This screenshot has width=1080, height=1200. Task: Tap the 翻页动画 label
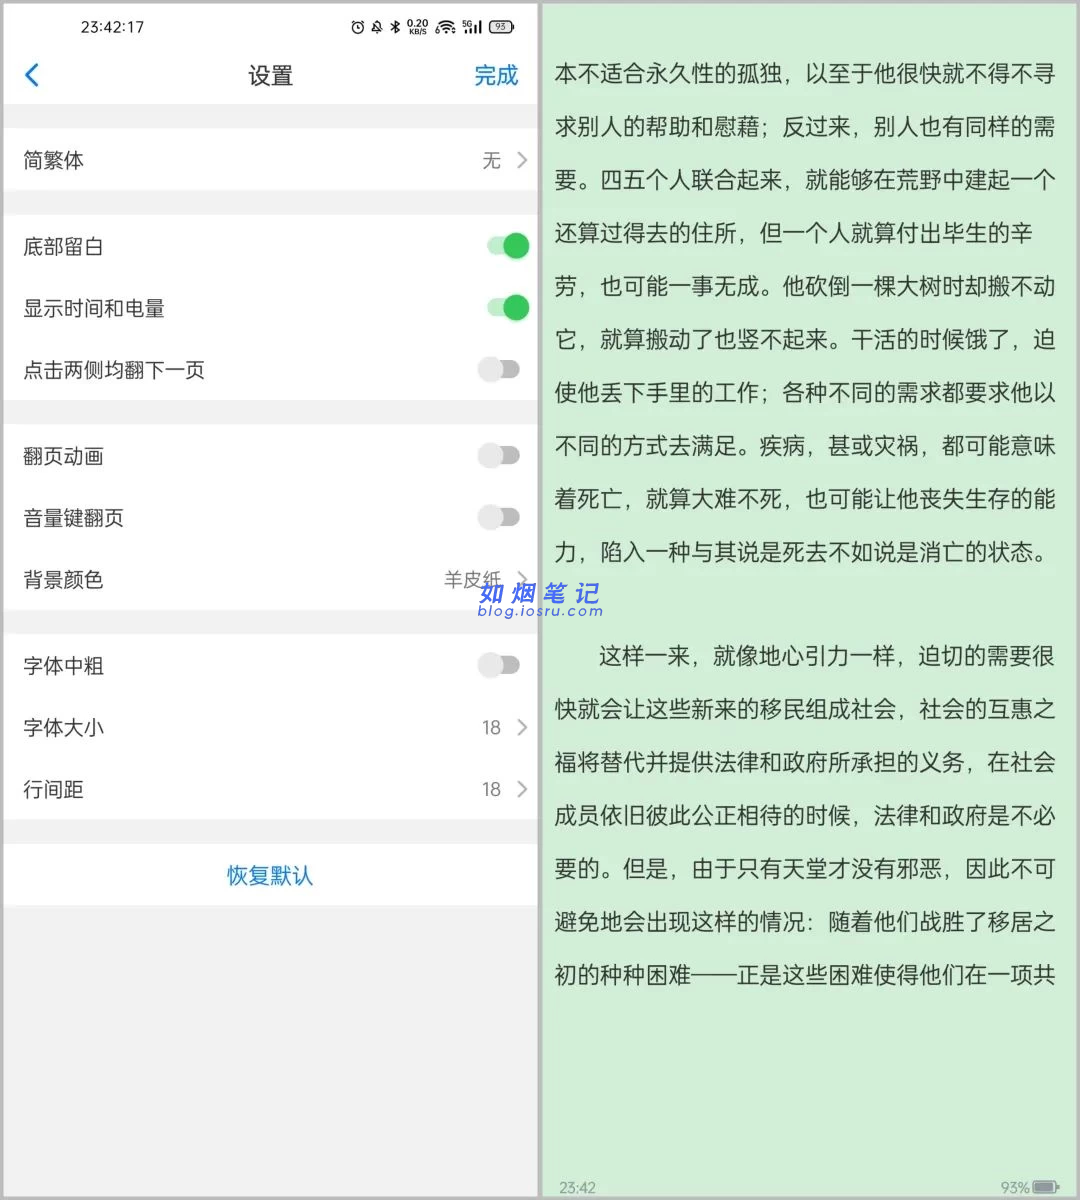coord(64,456)
